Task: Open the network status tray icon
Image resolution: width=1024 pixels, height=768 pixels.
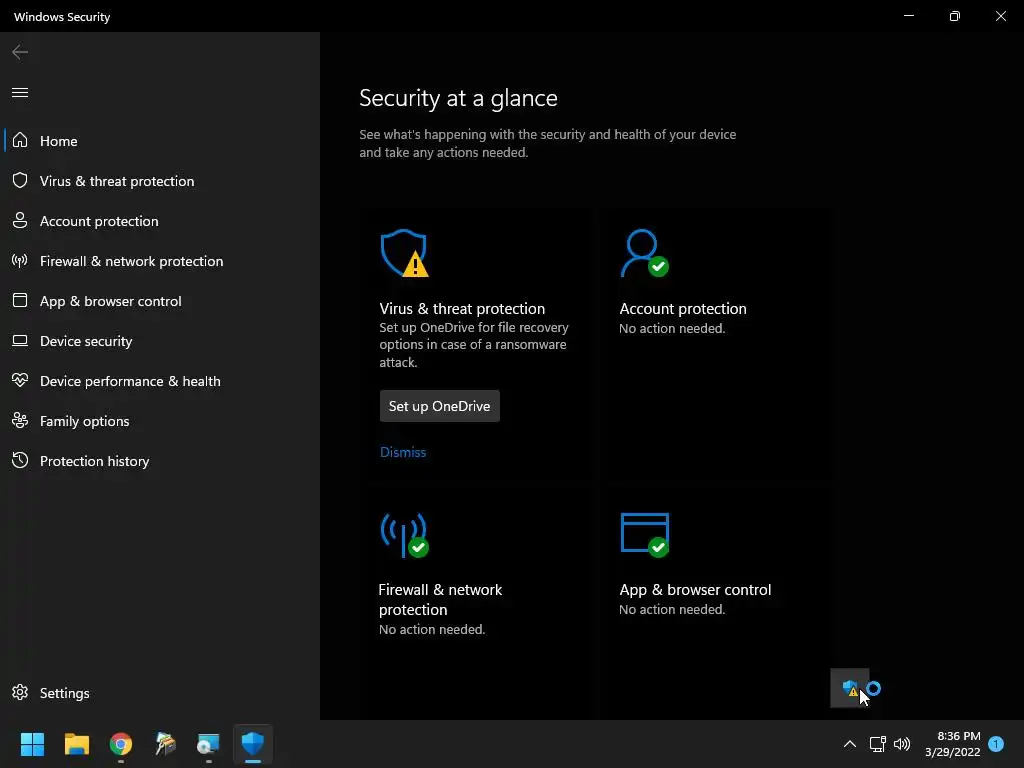Action: pos(877,744)
